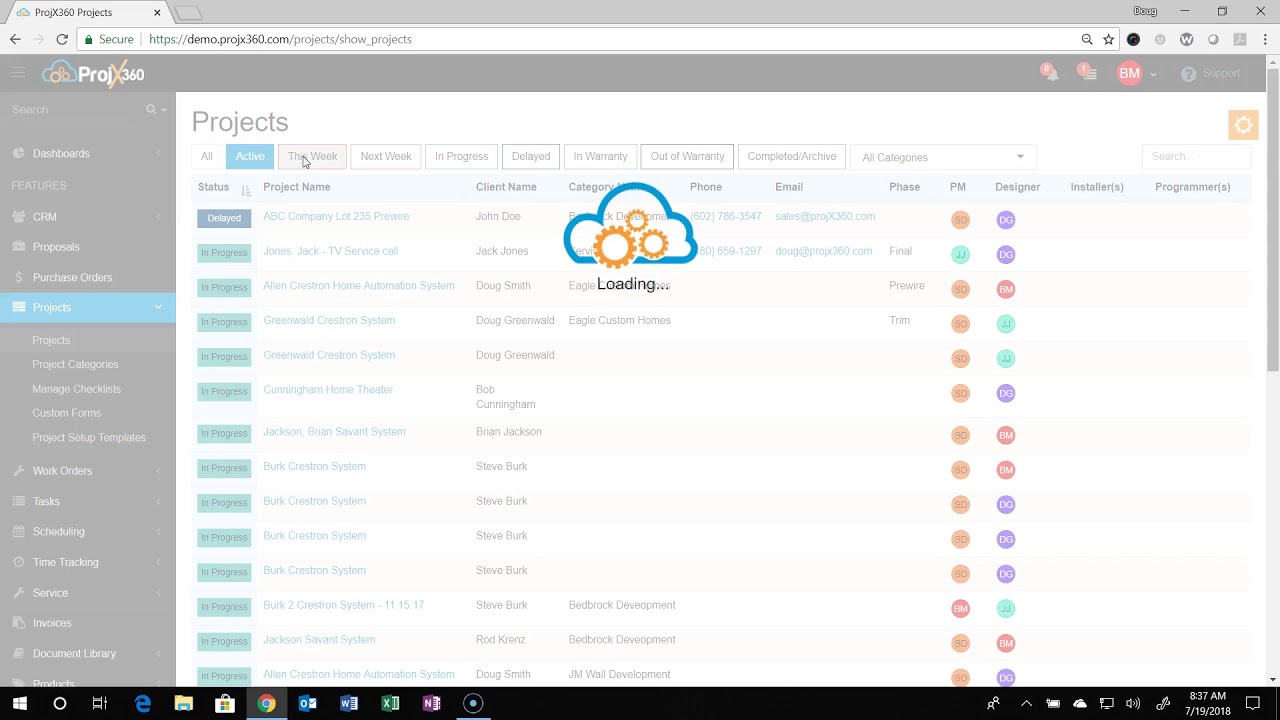Reload the page in Chrome
The width and height of the screenshot is (1280, 720).
[x=62, y=39]
